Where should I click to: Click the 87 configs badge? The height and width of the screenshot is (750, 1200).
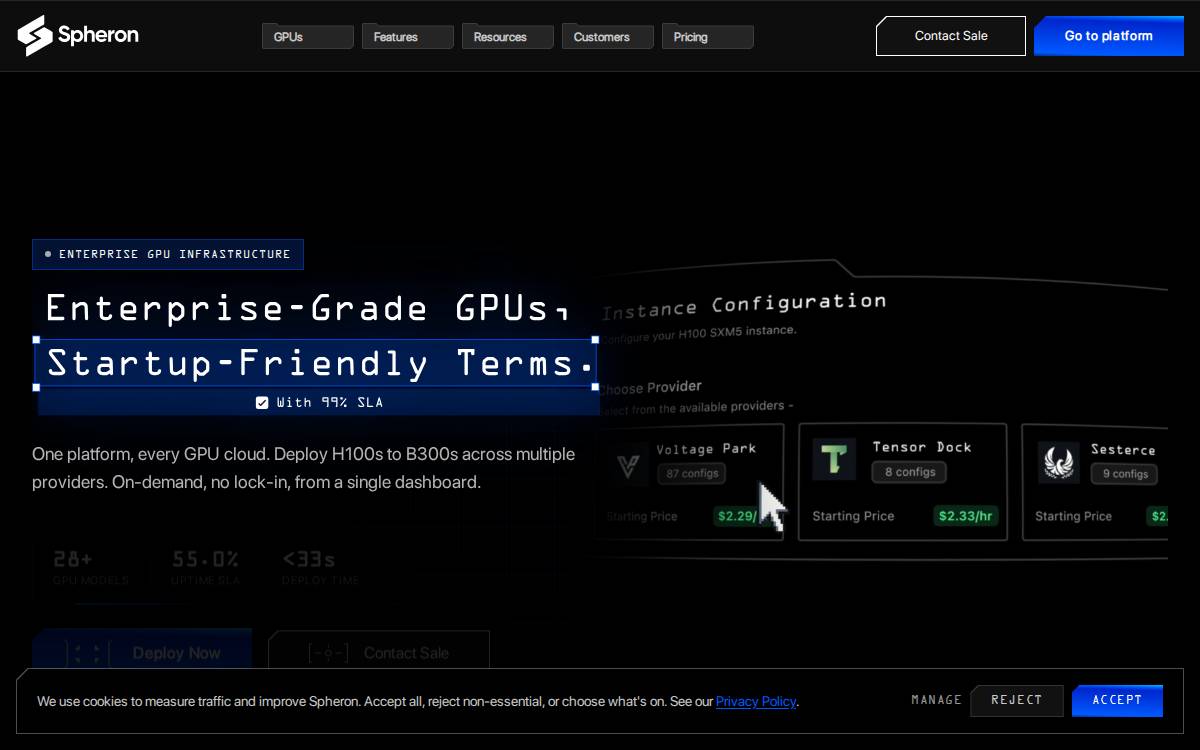pyautogui.click(x=692, y=473)
